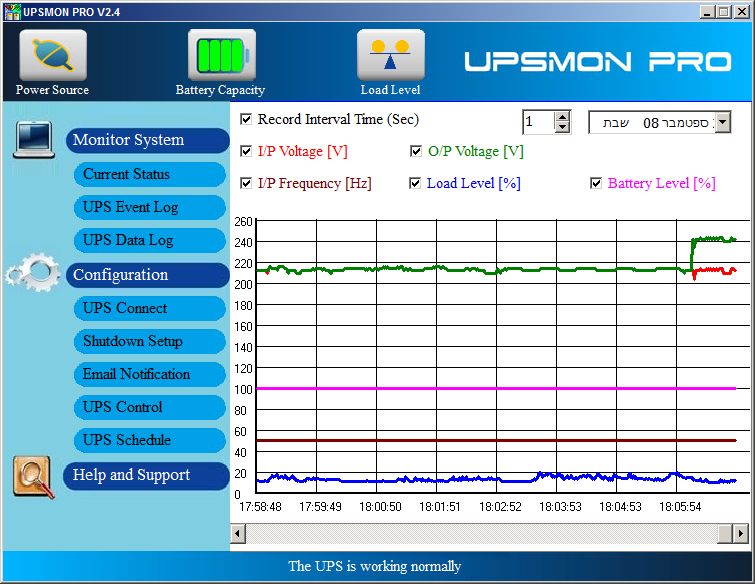Open UPS Data Log
Image resolution: width=755 pixels, height=584 pixels.
(149, 240)
